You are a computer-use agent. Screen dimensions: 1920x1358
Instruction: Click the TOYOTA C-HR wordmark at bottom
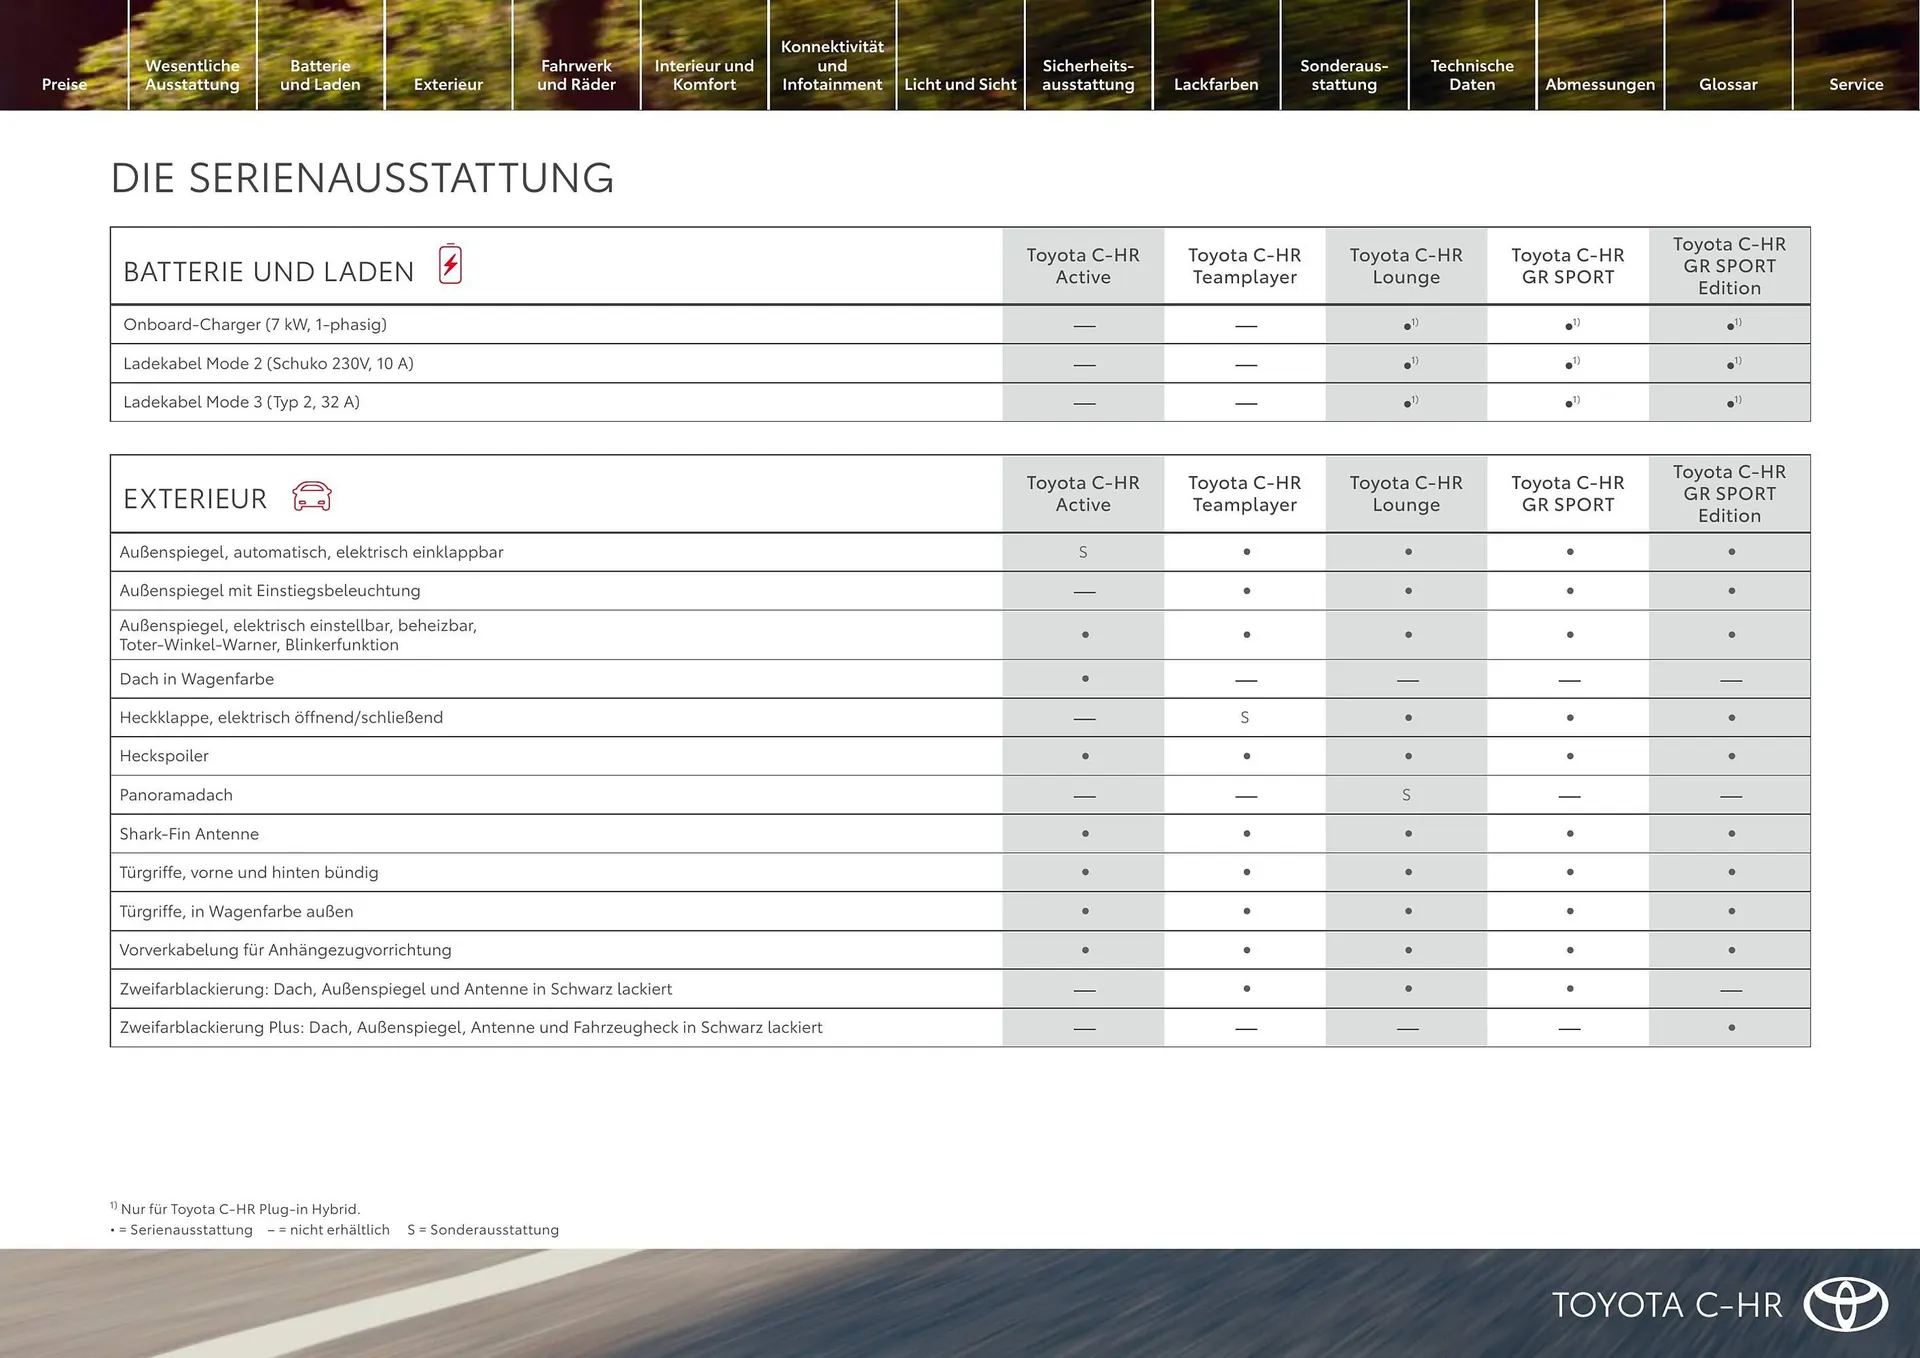pyautogui.click(x=1668, y=1304)
